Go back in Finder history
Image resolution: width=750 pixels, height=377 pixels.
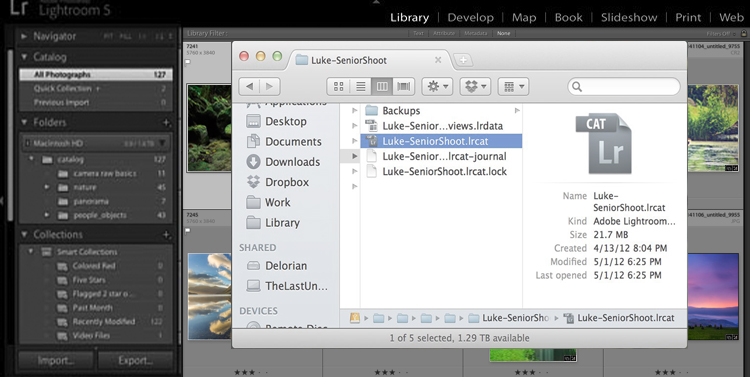tap(249, 87)
